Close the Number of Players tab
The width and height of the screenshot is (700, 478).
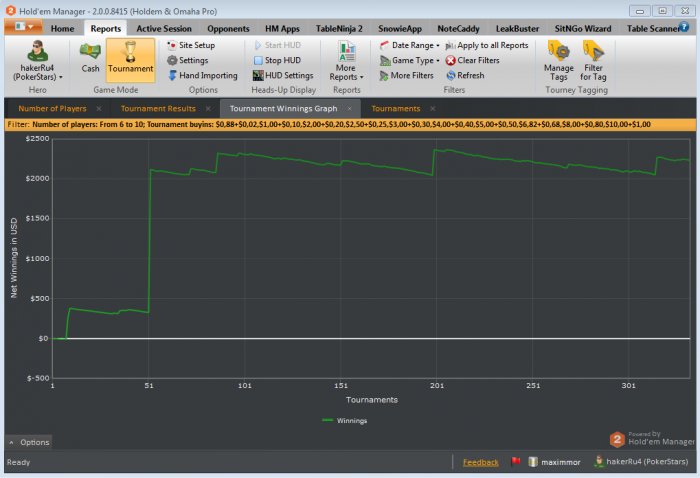pyautogui.click(x=99, y=108)
